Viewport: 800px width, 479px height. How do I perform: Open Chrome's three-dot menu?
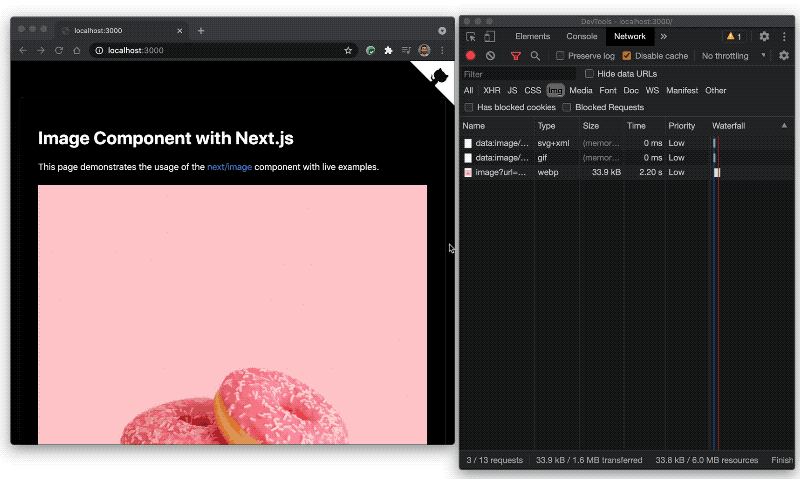[x=442, y=51]
